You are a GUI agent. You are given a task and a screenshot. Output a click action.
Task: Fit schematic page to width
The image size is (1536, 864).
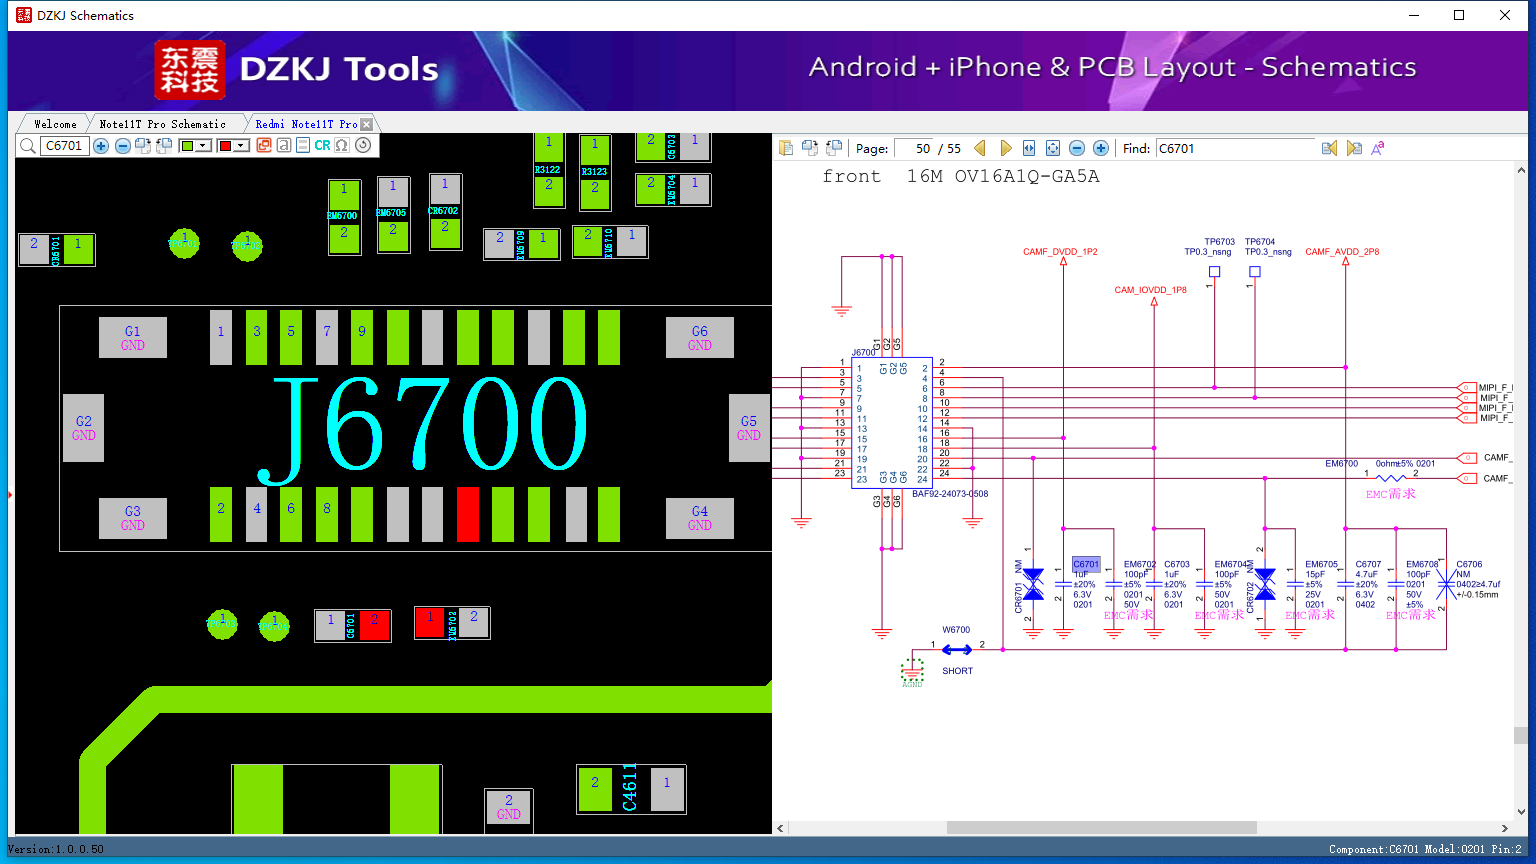click(x=1029, y=148)
